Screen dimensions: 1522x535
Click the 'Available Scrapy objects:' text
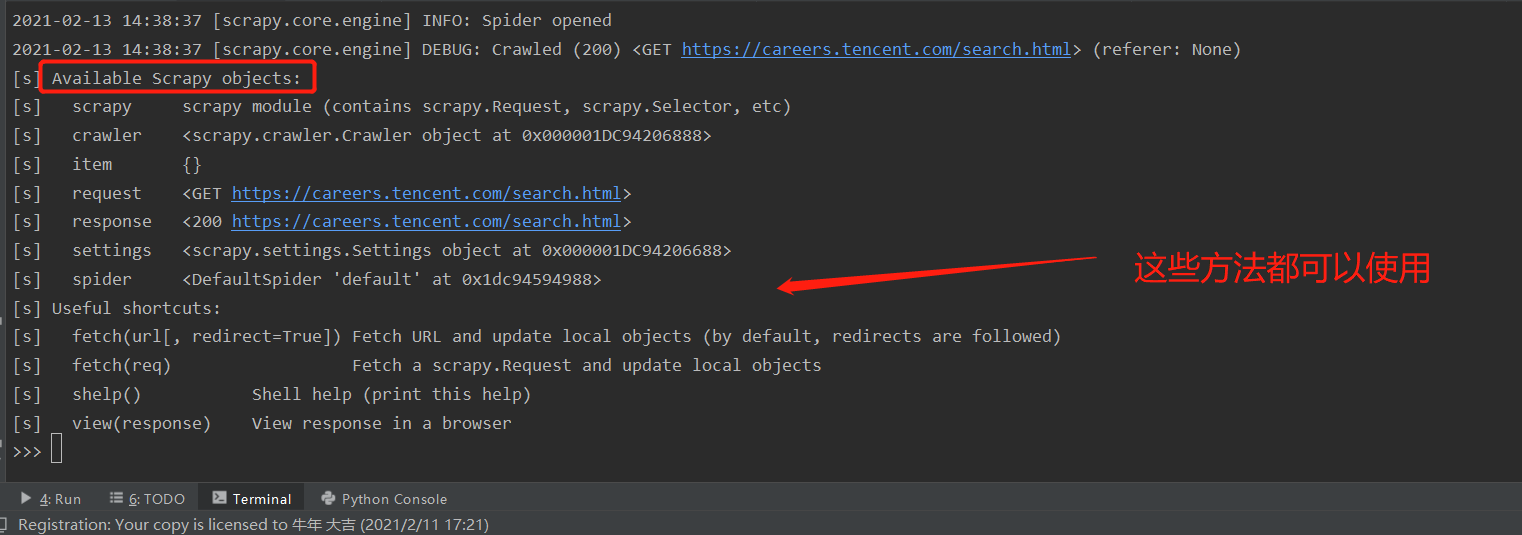pos(176,78)
